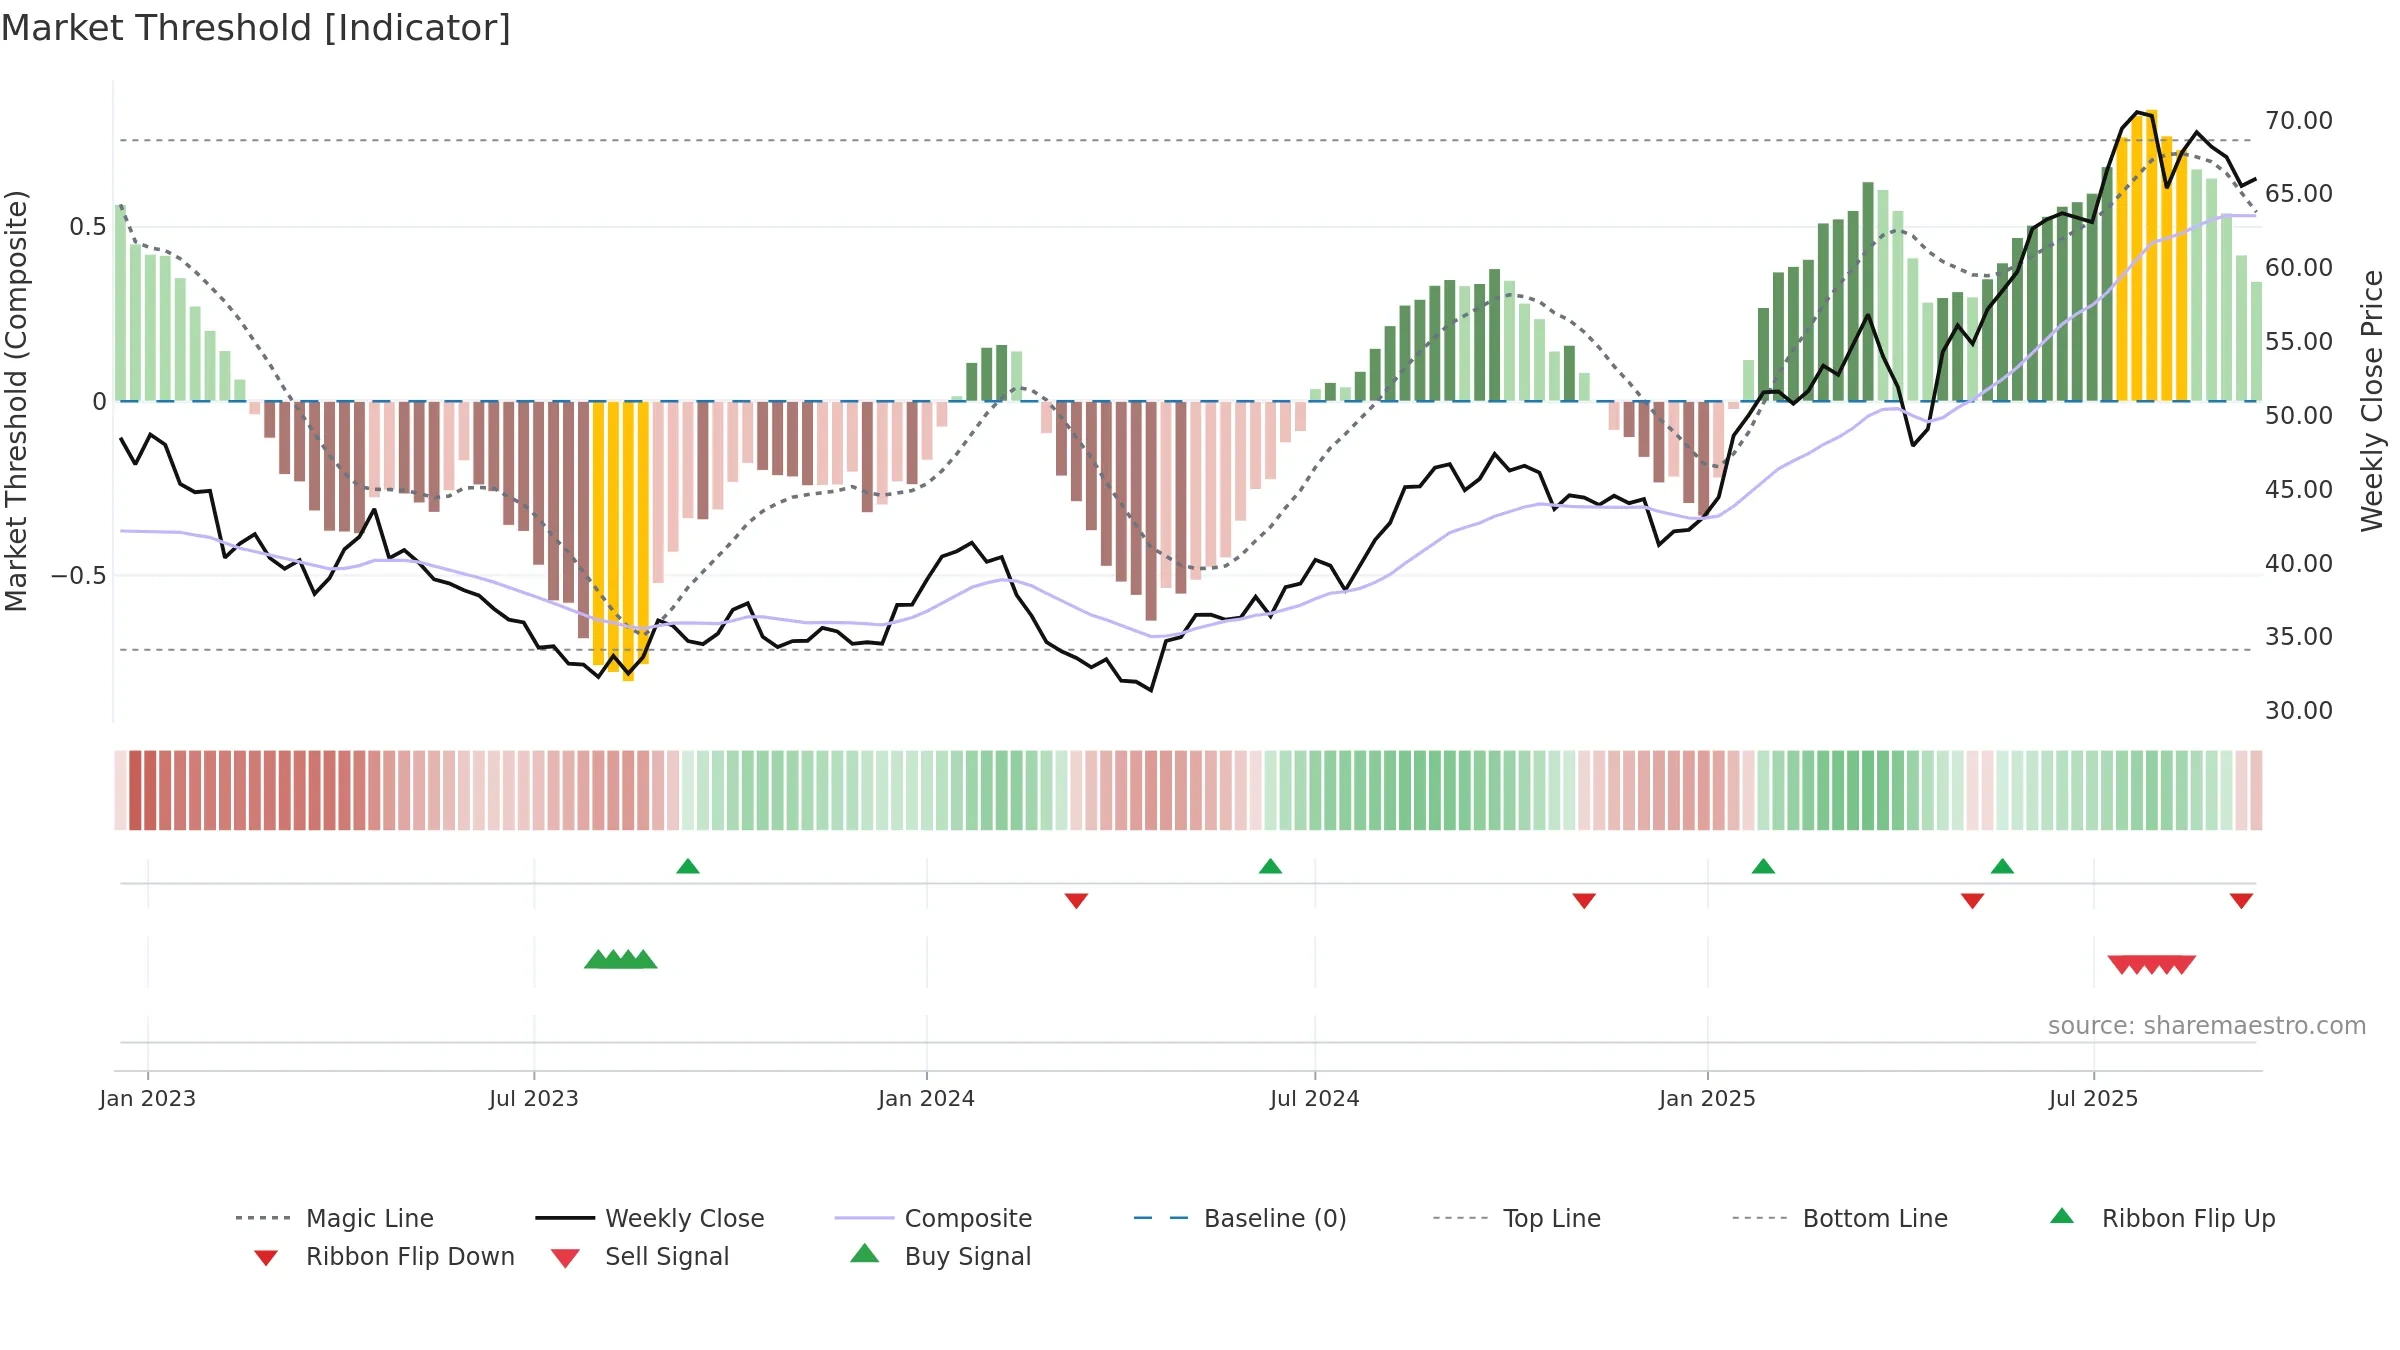This screenshot has width=2400, height=1350.
Task: Click the 40.00 price axis label
Action: tap(2299, 564)
